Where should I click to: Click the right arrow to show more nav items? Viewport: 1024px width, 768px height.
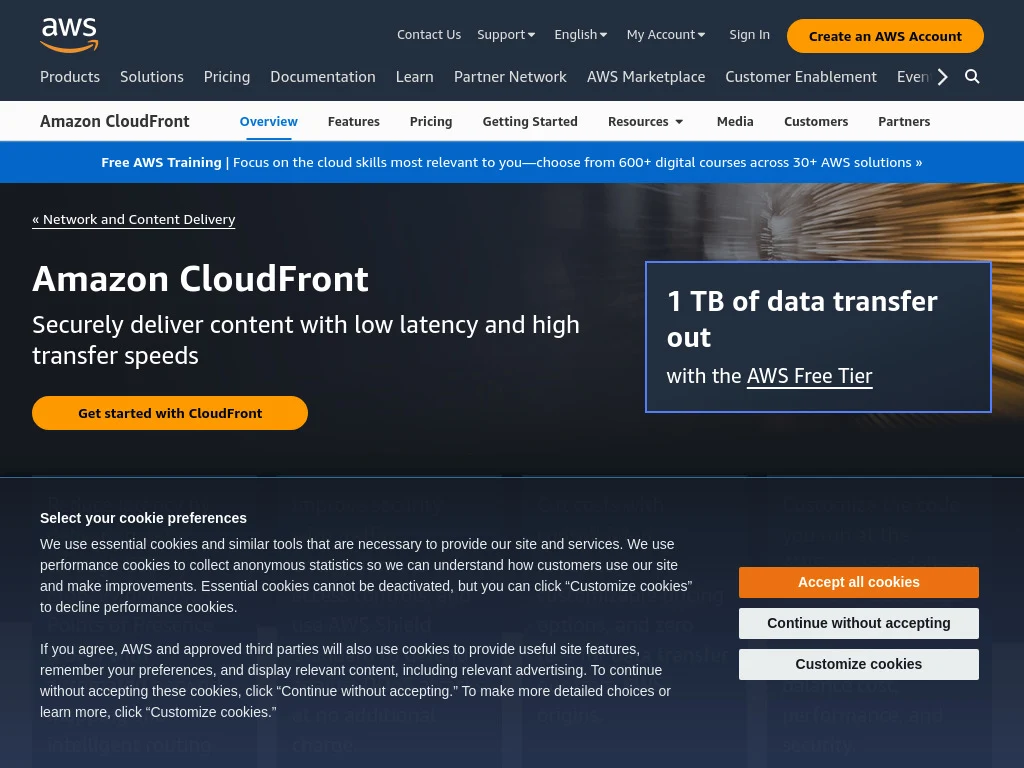coord(942,77)
